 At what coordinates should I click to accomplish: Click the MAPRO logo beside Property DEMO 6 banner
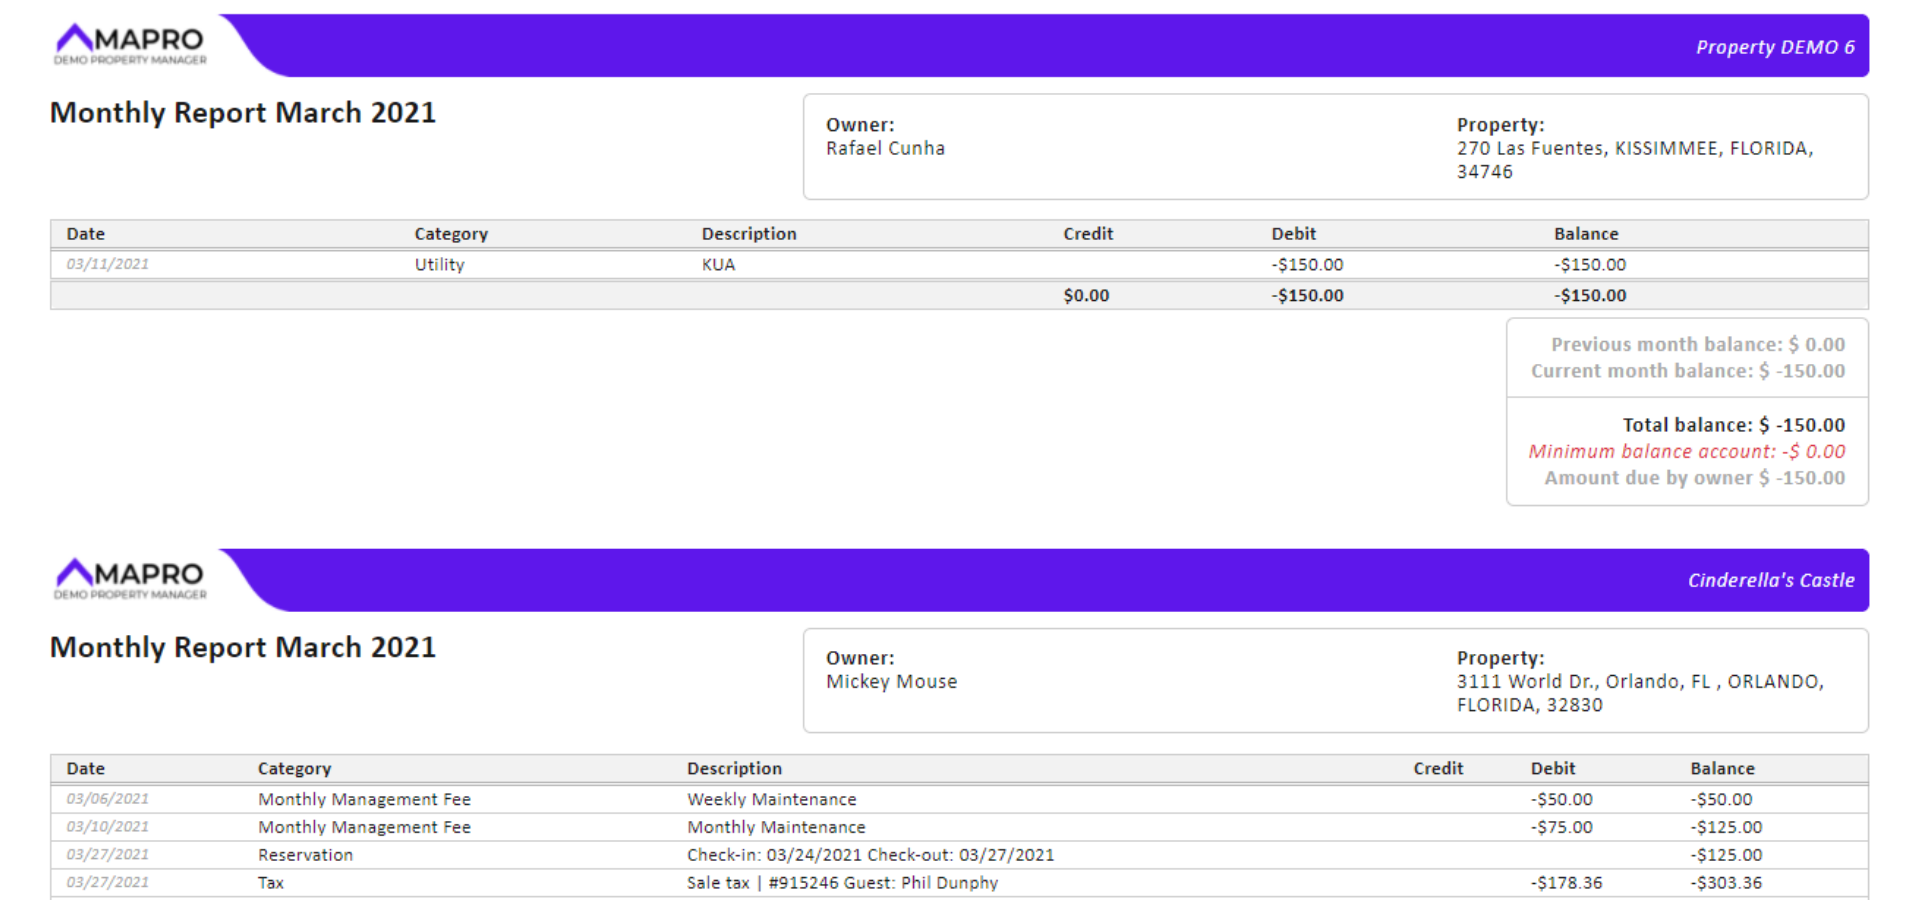click(130, 45)
